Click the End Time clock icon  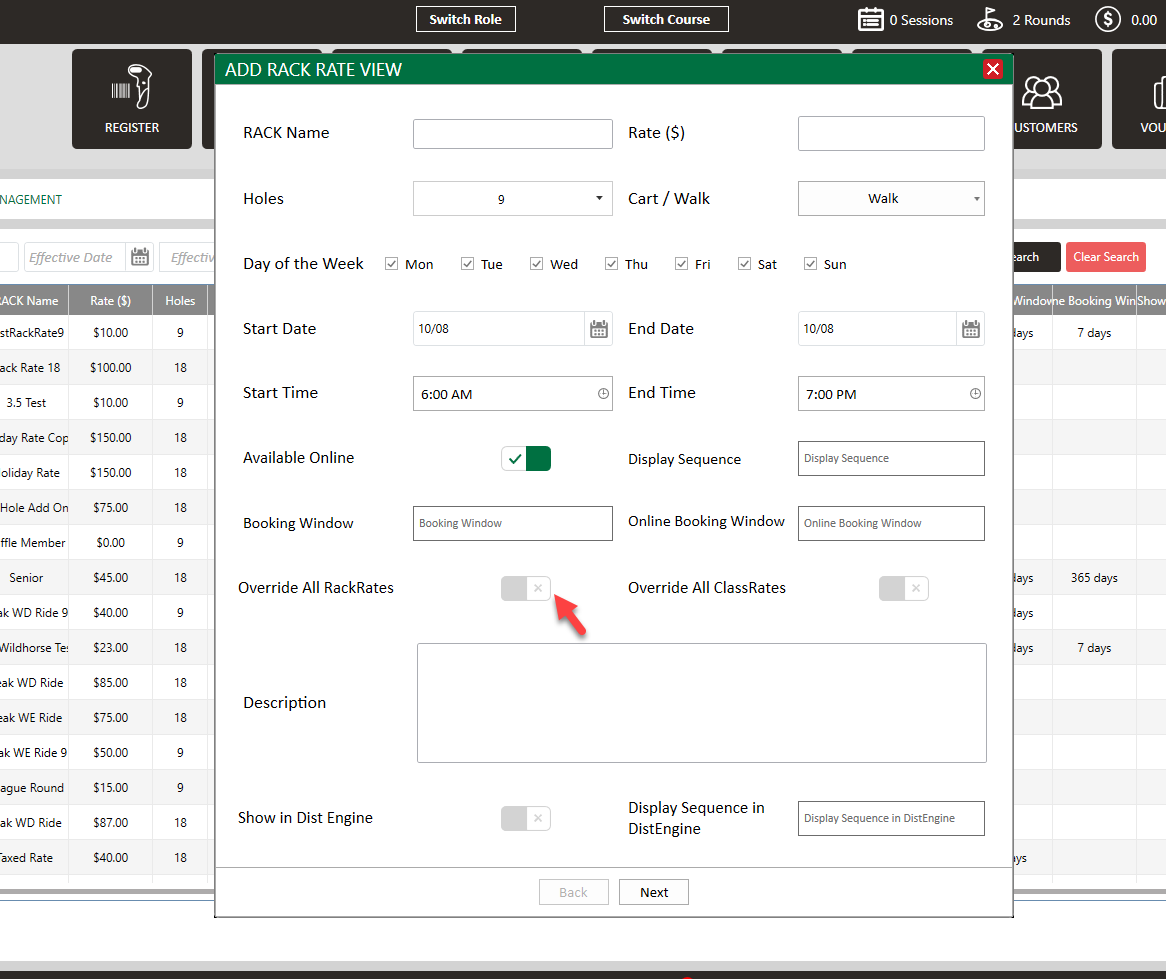tap(975, 394)
